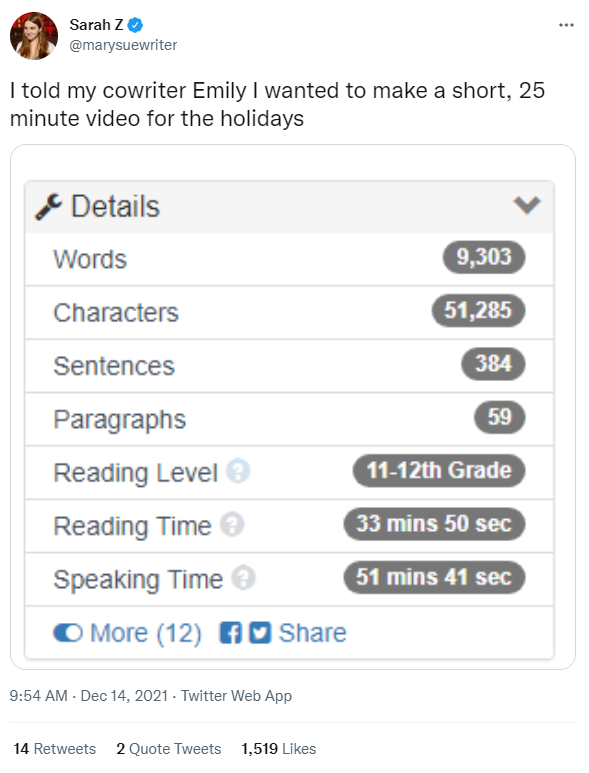Toggle the More (12) switch

pos(68,632)
